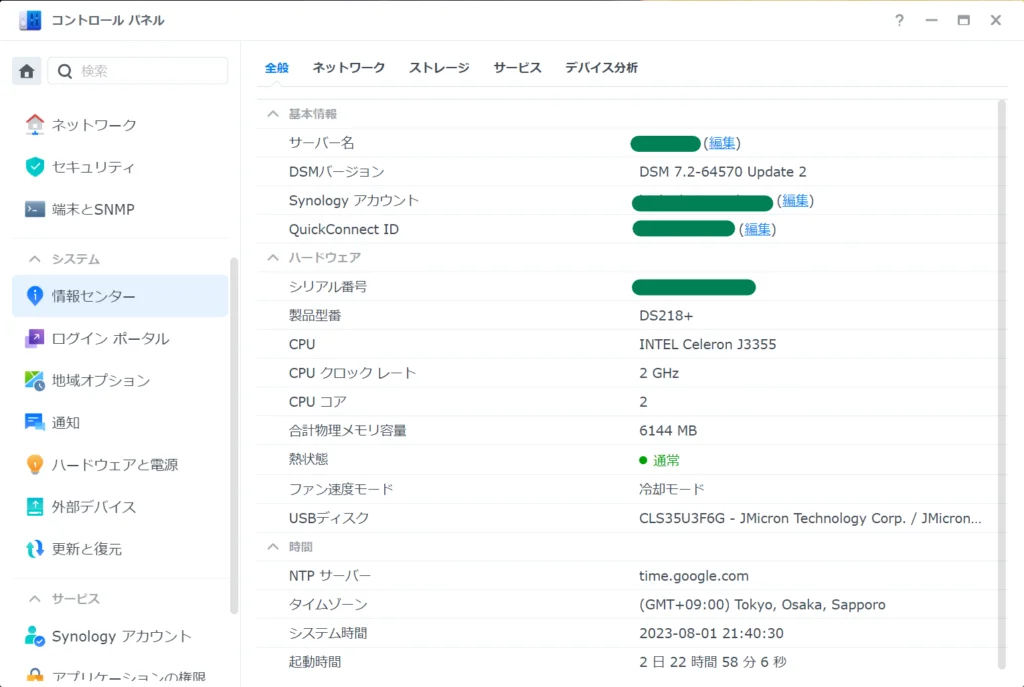Collapse the ハードウェア section
The image size is (1024, 687).
[x=272, y=257]
